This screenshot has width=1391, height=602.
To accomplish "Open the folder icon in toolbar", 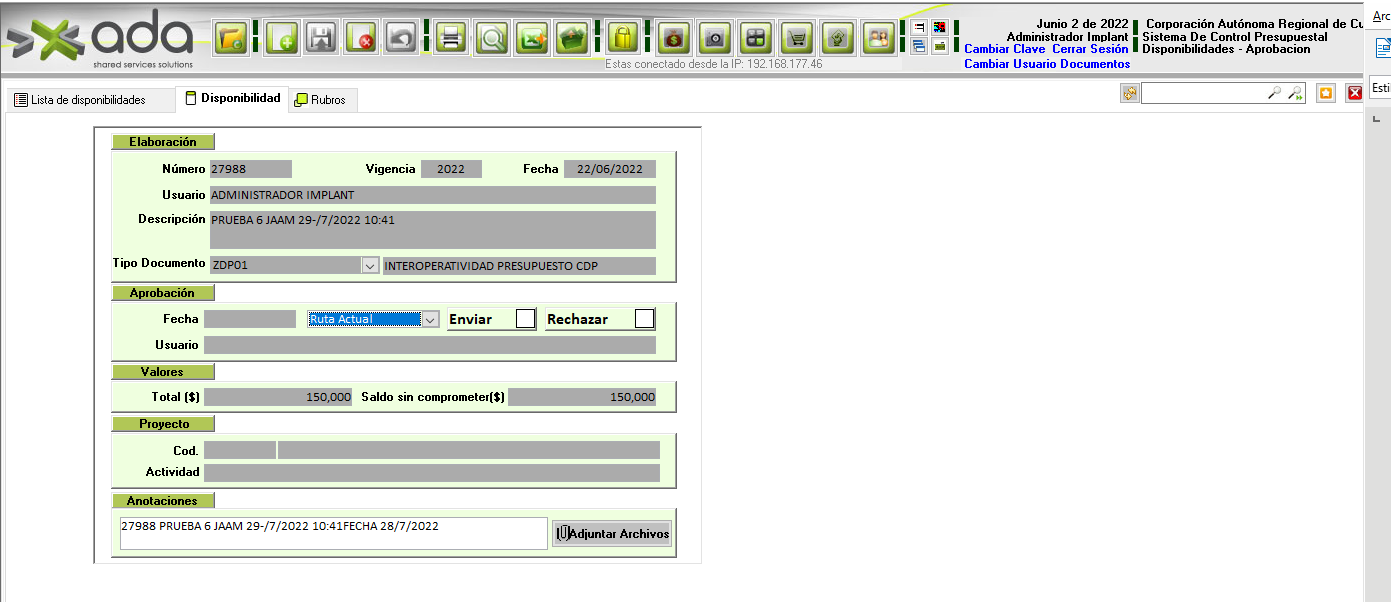I will pos(231,39).
